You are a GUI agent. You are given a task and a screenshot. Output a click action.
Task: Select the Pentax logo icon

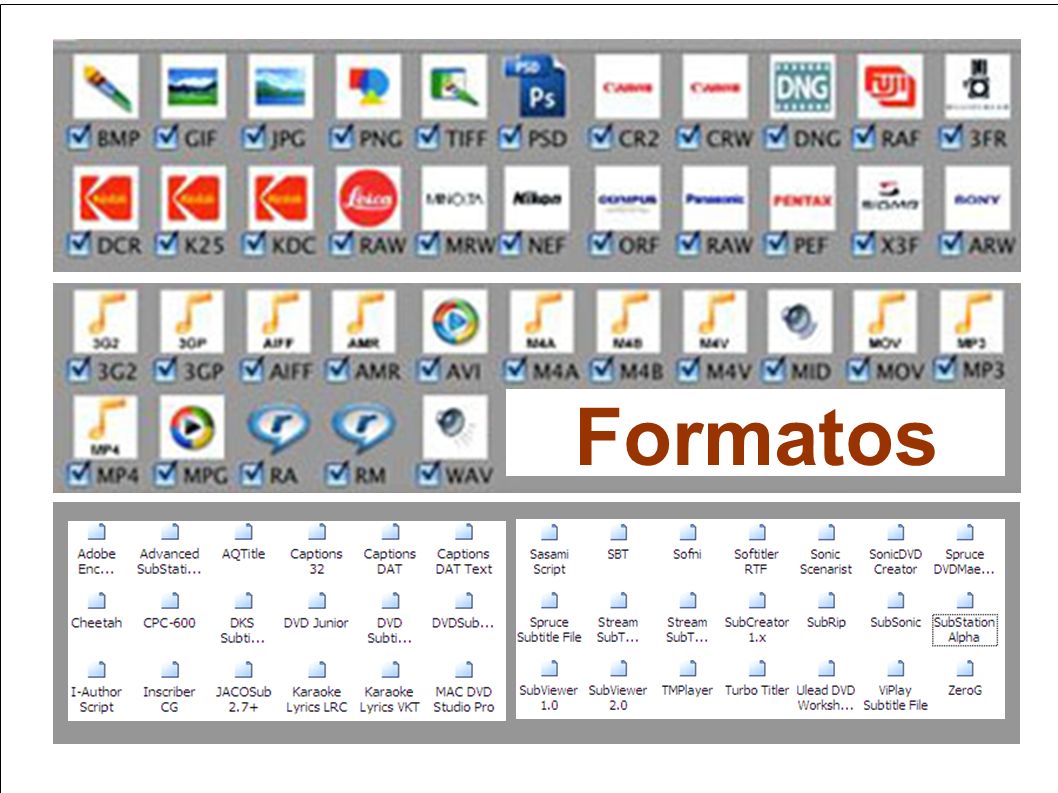pyautogui.click(x=802, y=198)
